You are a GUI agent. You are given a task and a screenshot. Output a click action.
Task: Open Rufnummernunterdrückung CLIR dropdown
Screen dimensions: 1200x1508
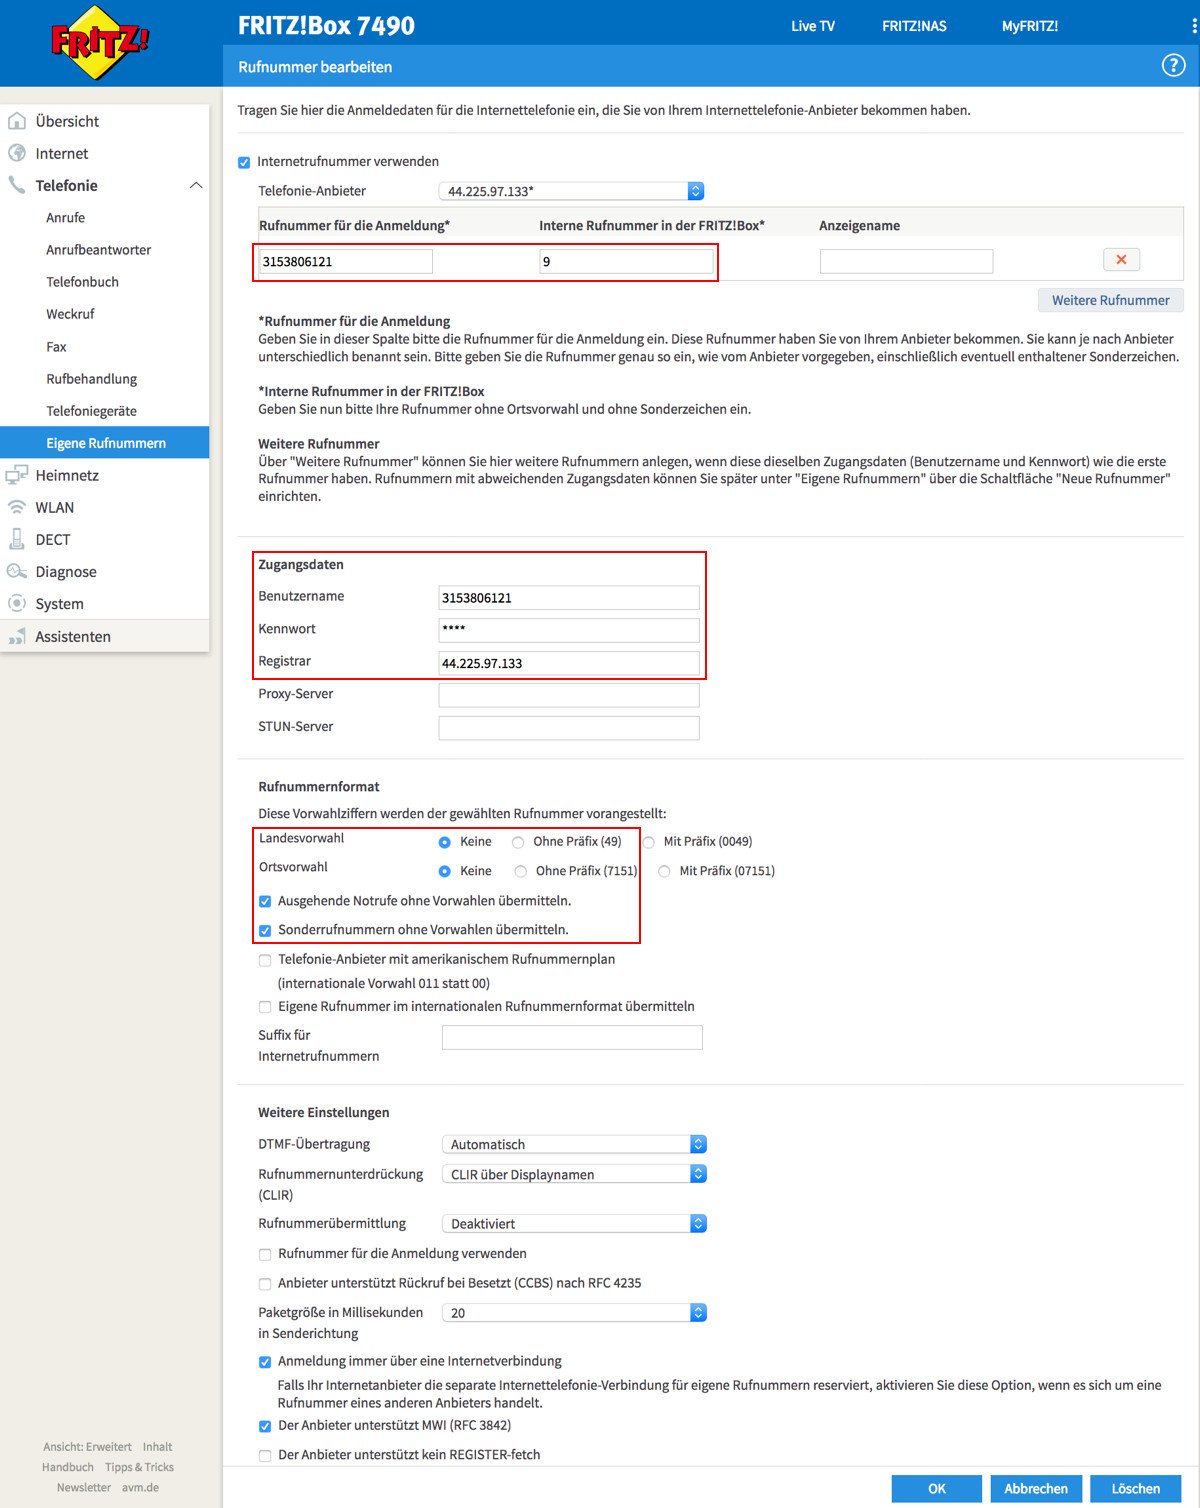coord(574,1174)
